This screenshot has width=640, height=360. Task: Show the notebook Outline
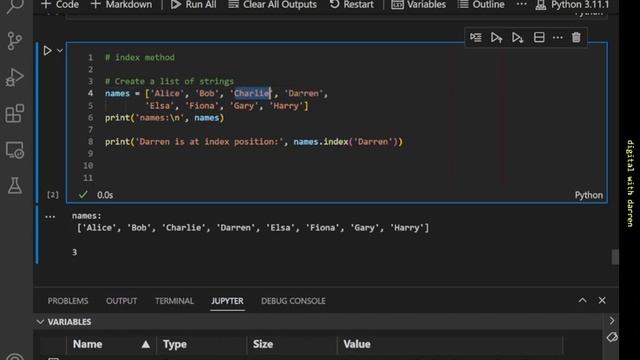(481, 5)
